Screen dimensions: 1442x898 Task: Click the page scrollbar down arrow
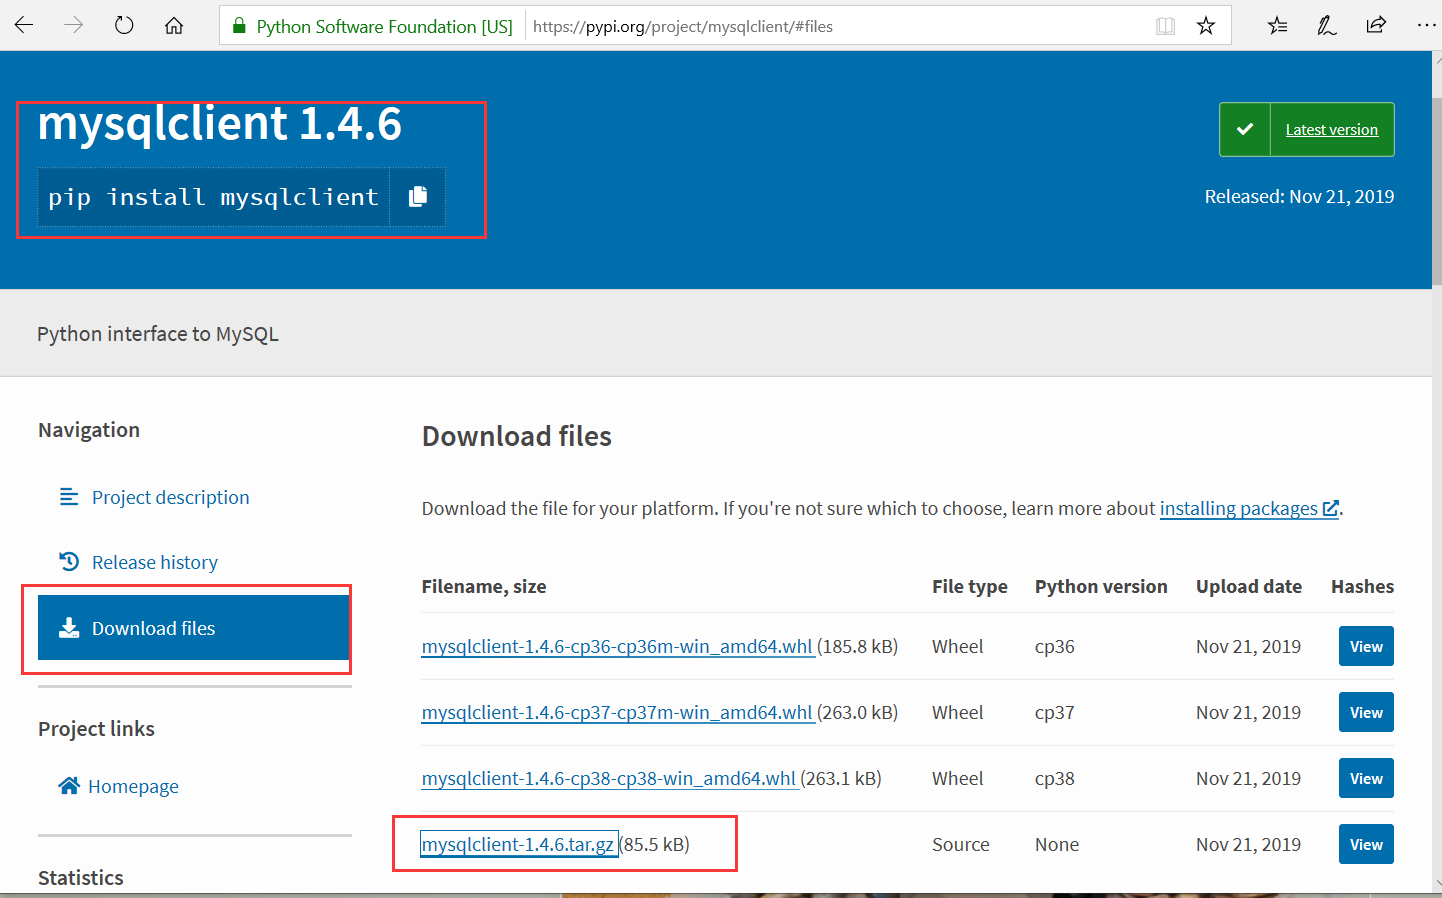click(1437, 884)
